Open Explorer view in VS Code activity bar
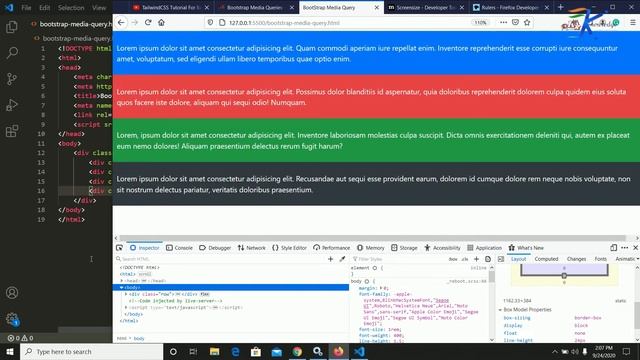The width and height of the screenshot is (640, 360). [x=12, y=27]
